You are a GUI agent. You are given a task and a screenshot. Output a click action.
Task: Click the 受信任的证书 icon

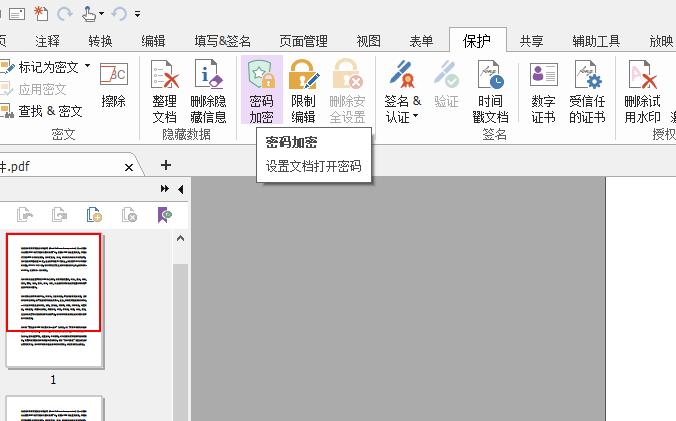click(x=587, y=90)
